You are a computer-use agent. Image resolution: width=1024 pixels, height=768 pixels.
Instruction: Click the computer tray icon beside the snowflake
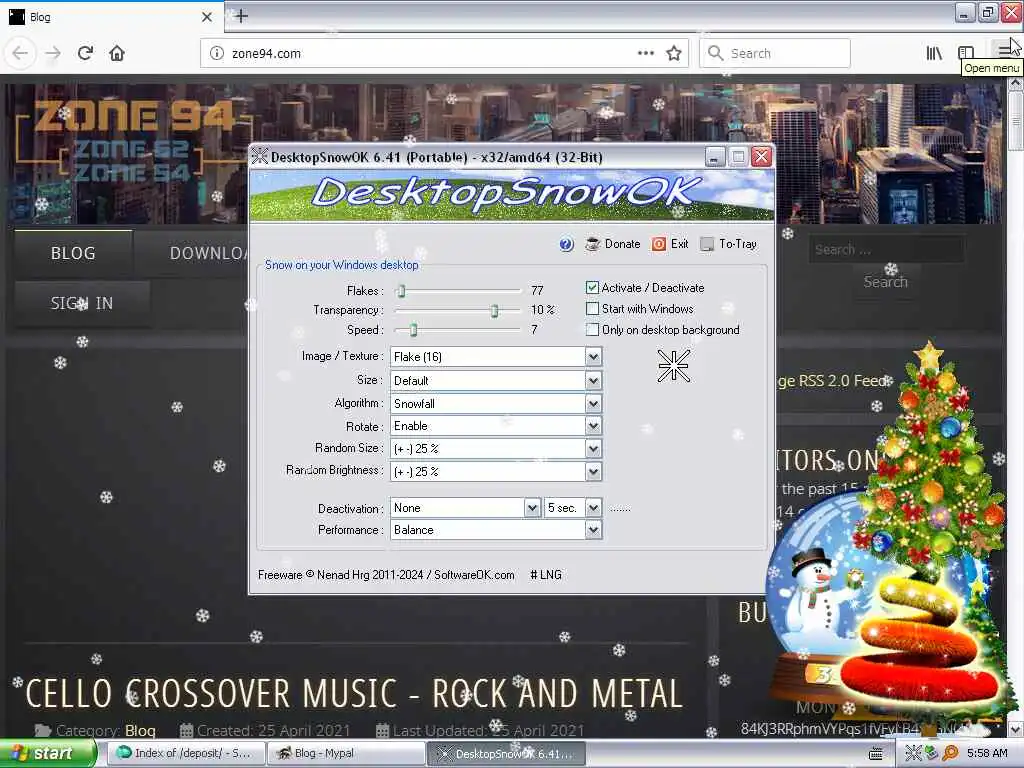[931, 753]
